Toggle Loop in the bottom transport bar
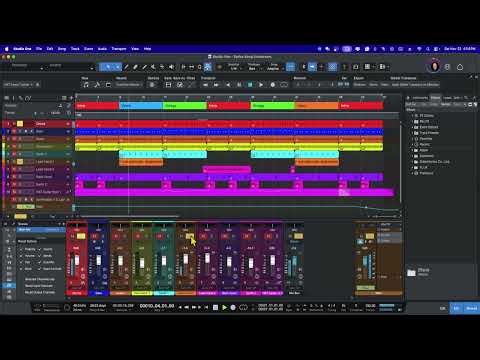Viewport: 480px width, 360px height. click(x=243, y=307)
